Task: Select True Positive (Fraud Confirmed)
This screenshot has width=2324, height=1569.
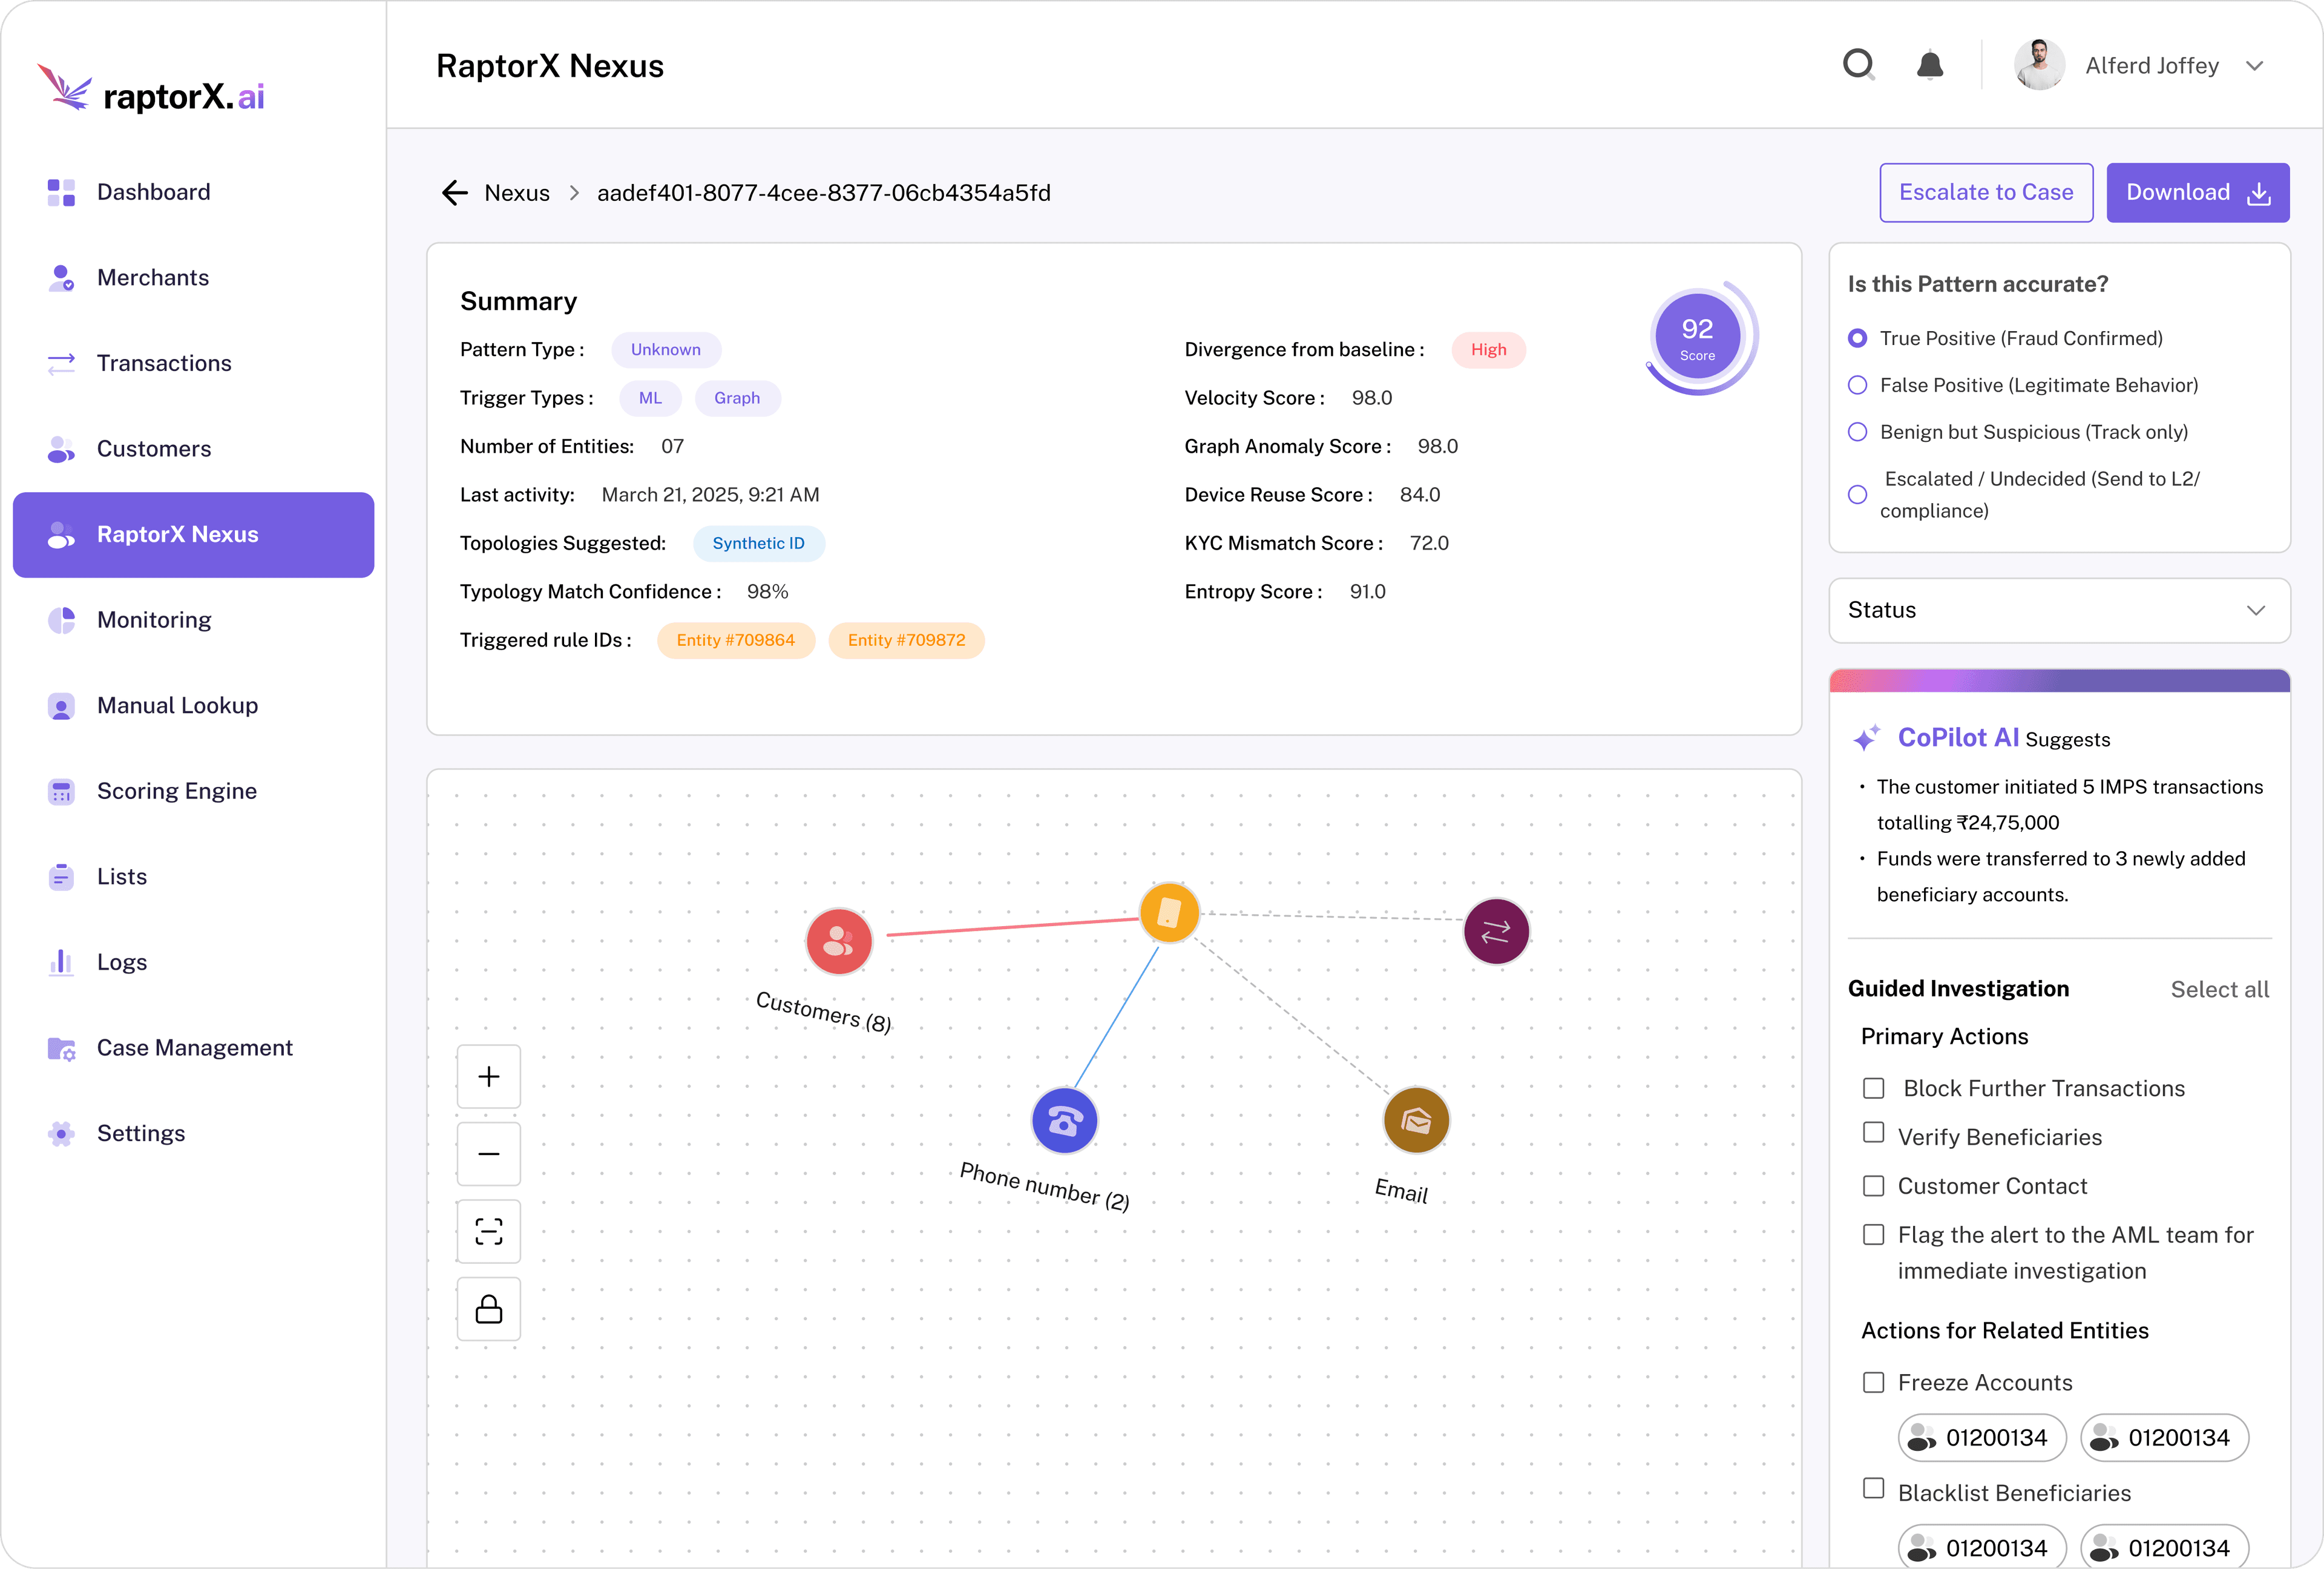Action: pyautogui.click(x=1858, y=338)
